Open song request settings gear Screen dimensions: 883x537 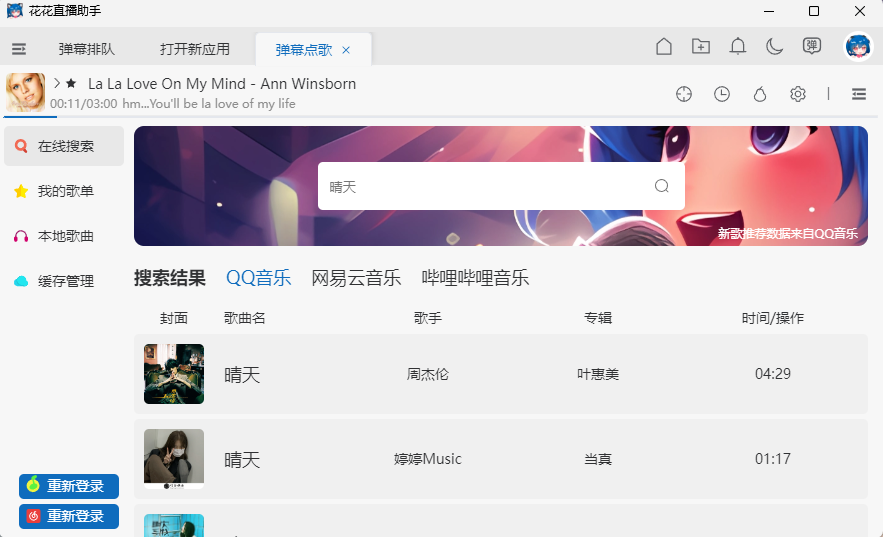coord(797,94)
